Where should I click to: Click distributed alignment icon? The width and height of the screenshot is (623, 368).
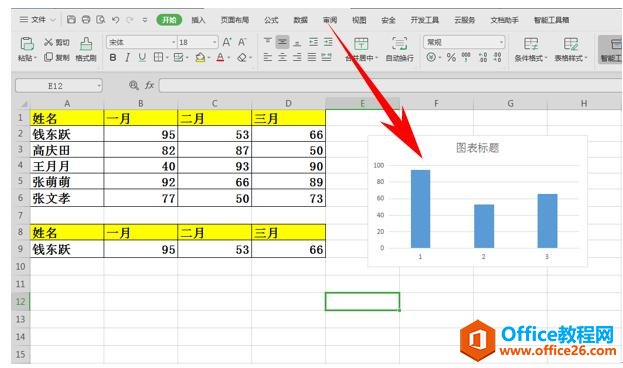coord(327,58)
